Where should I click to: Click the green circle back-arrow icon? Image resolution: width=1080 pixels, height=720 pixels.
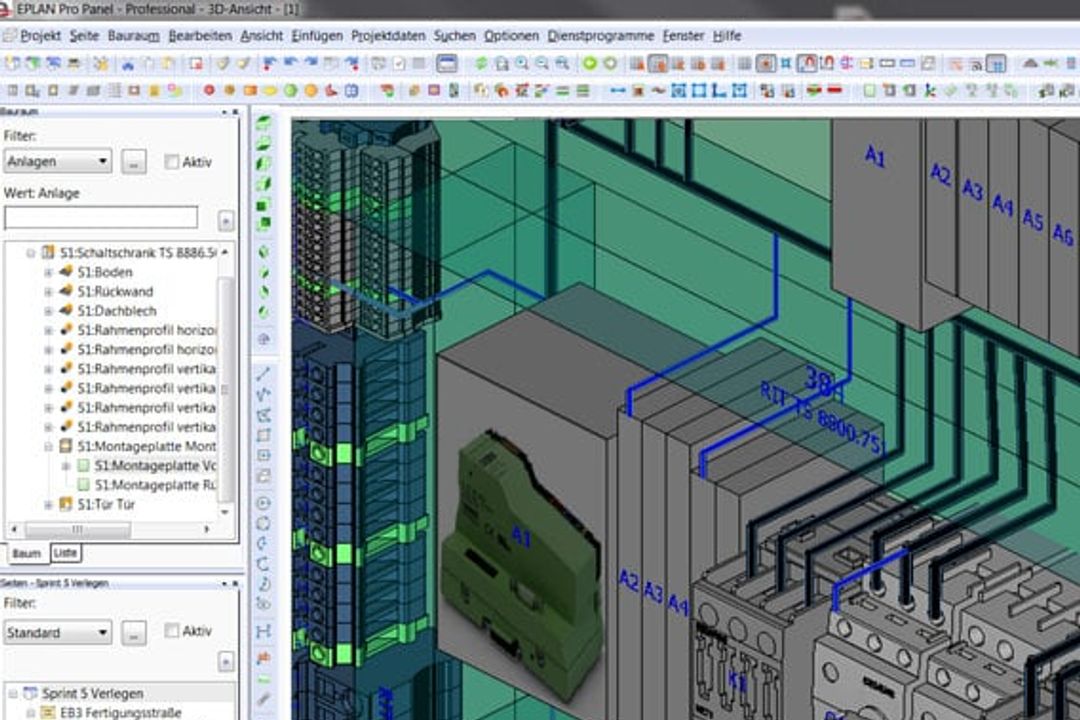(x=590, y=64)
